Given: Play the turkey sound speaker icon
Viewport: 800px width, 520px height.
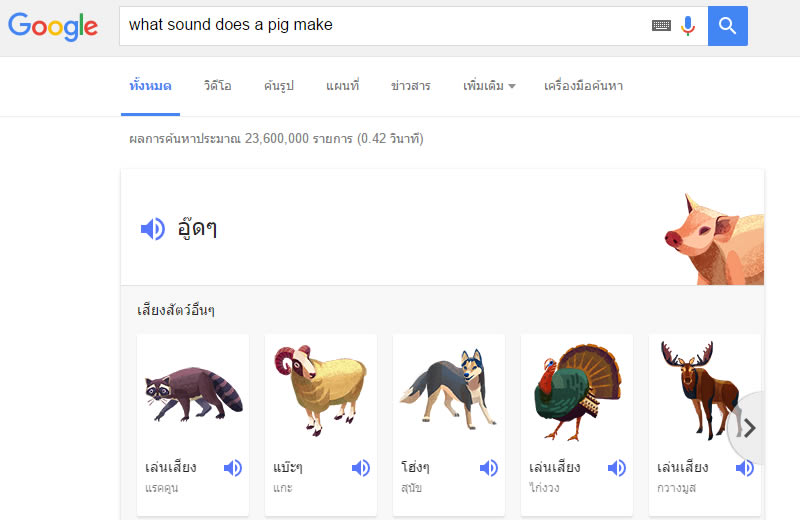Looking at the screenshot, I should [x=617, y=467].
